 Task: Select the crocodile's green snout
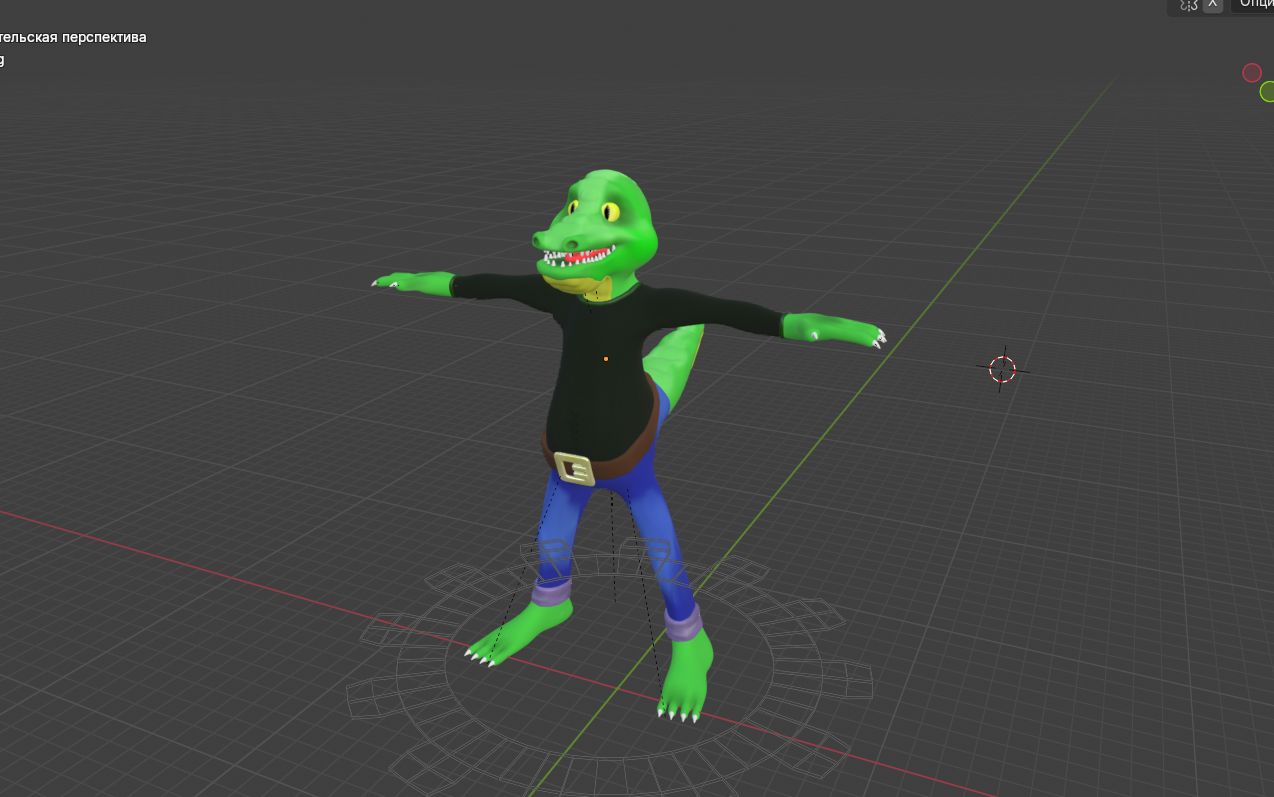(560, 238)
